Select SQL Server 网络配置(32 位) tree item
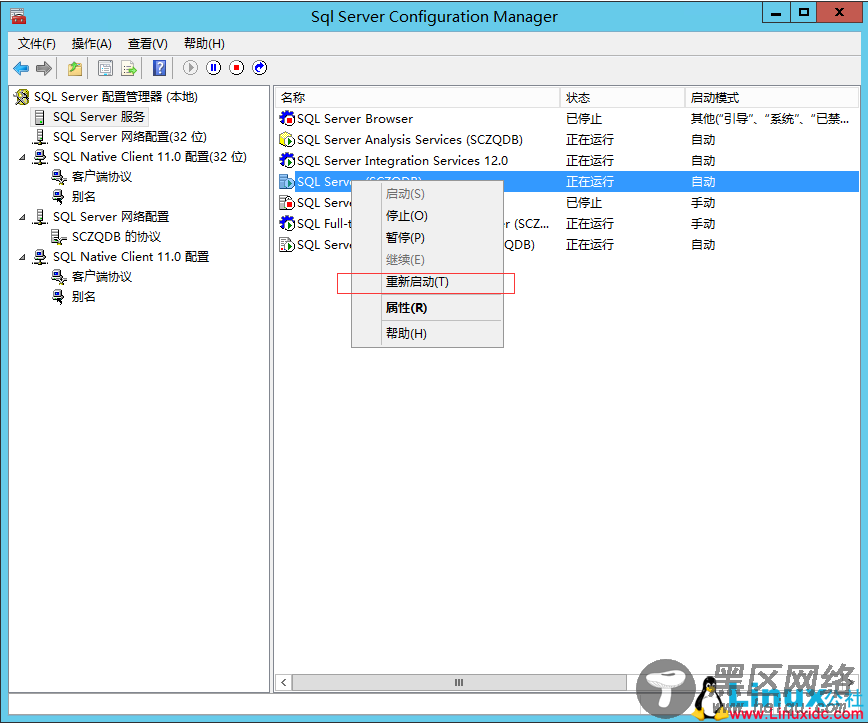Screen dimensions: 868x724 click(x=130, y=137)
